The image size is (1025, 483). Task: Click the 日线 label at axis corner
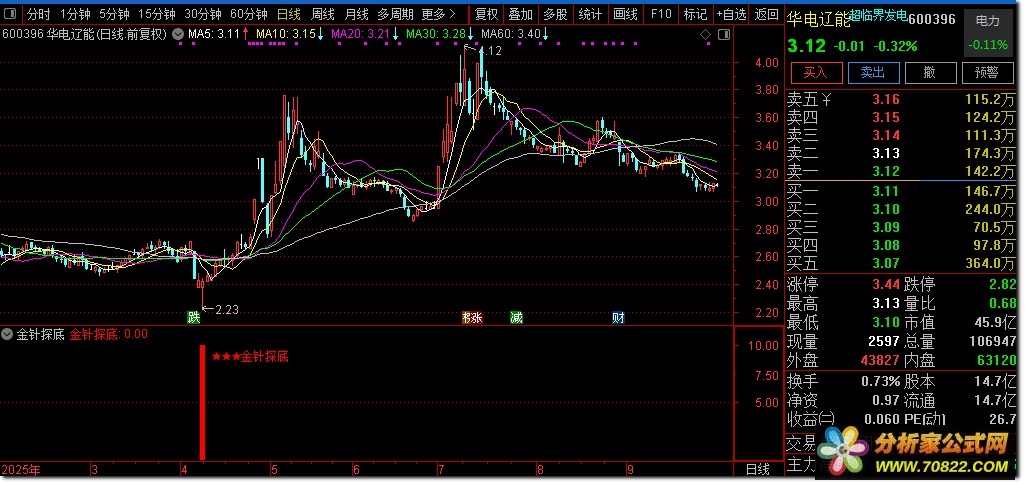(x=758, y=469)
